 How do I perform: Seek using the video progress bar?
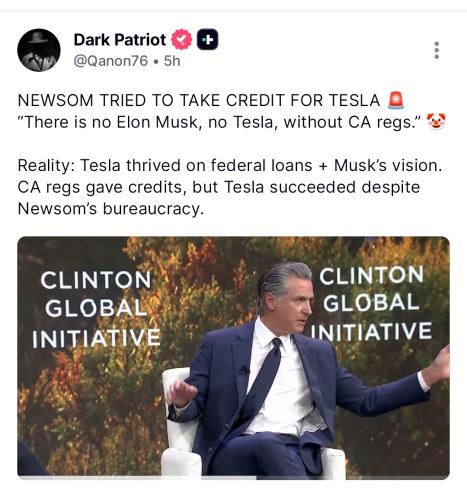(233, 478)
